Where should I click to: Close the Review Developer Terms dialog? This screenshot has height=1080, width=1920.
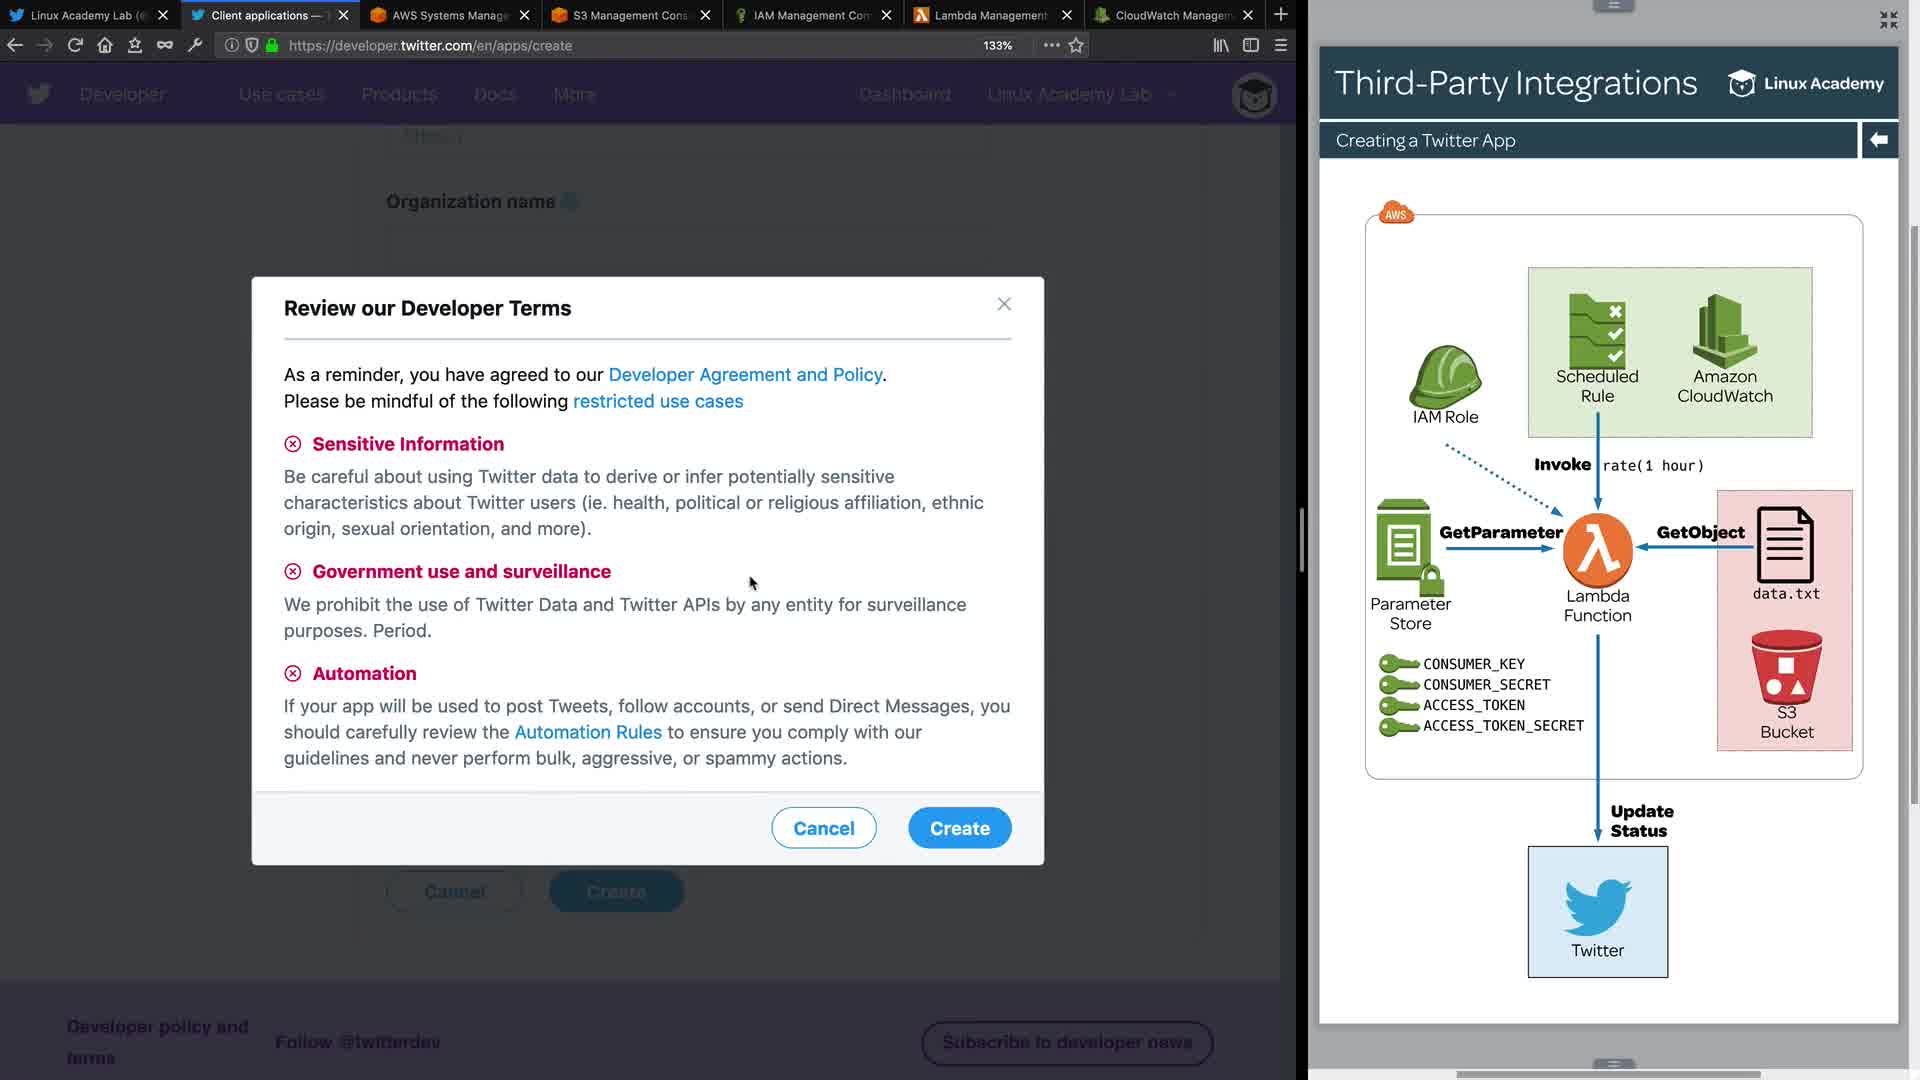pyautogui.click(x=1004, y=304)
